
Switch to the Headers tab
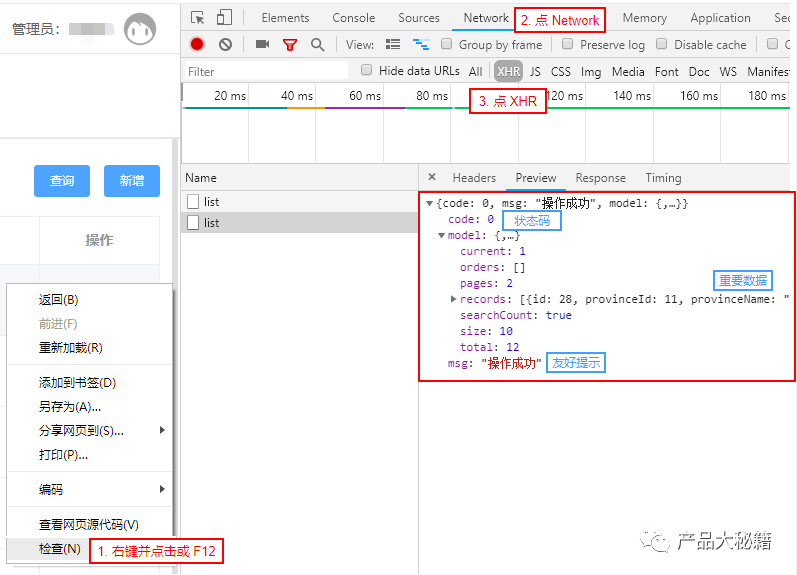[474, 178]
